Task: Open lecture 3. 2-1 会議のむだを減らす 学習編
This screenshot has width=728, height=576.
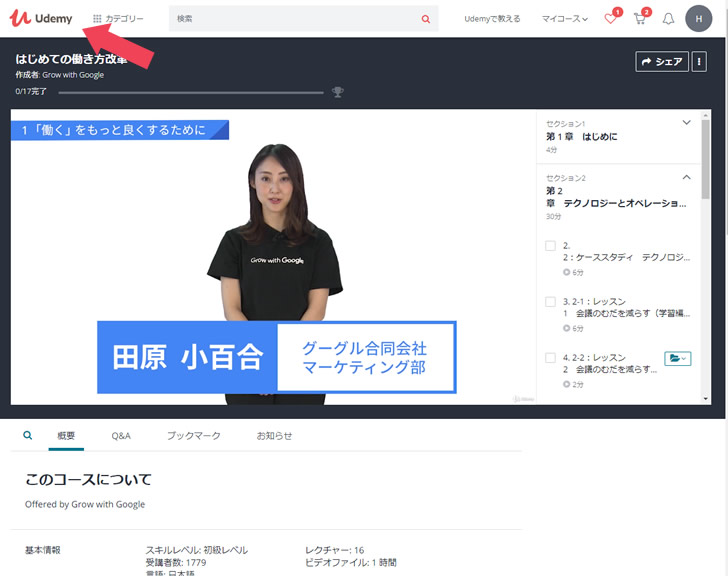Action: click(626, 307)
